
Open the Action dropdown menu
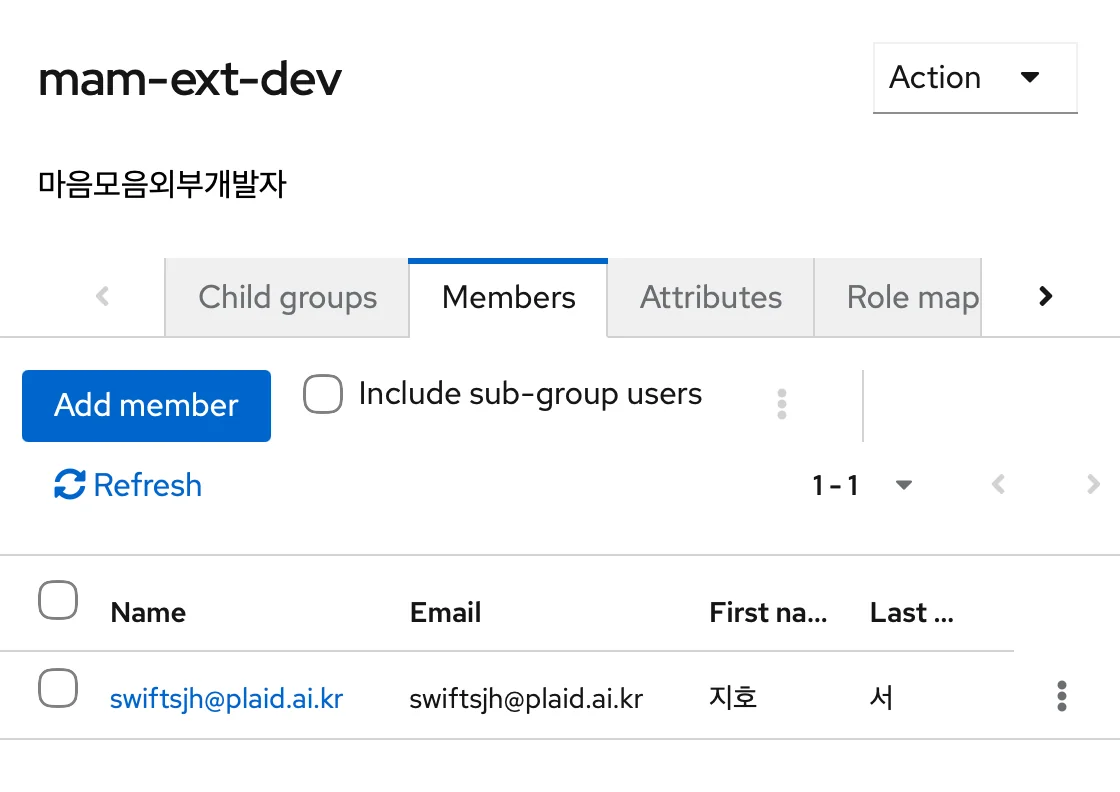(974, 78)
